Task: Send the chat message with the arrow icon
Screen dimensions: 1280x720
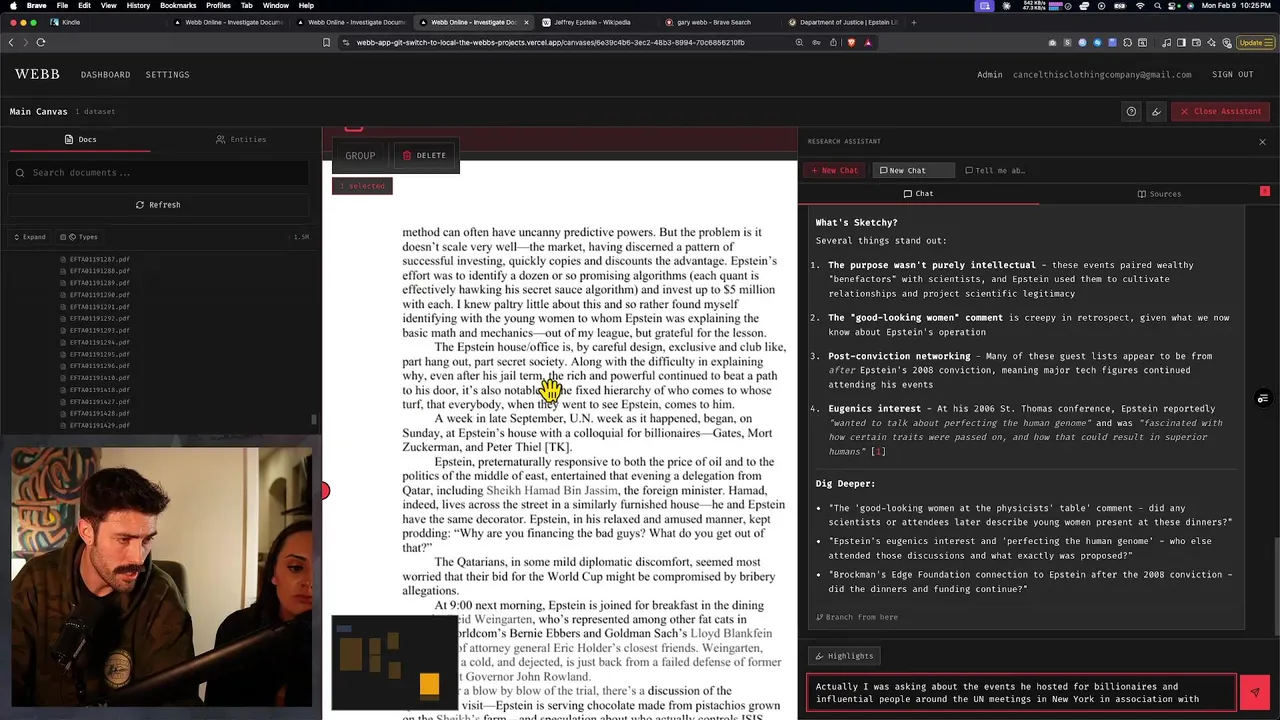Action: coord(1255,692)
